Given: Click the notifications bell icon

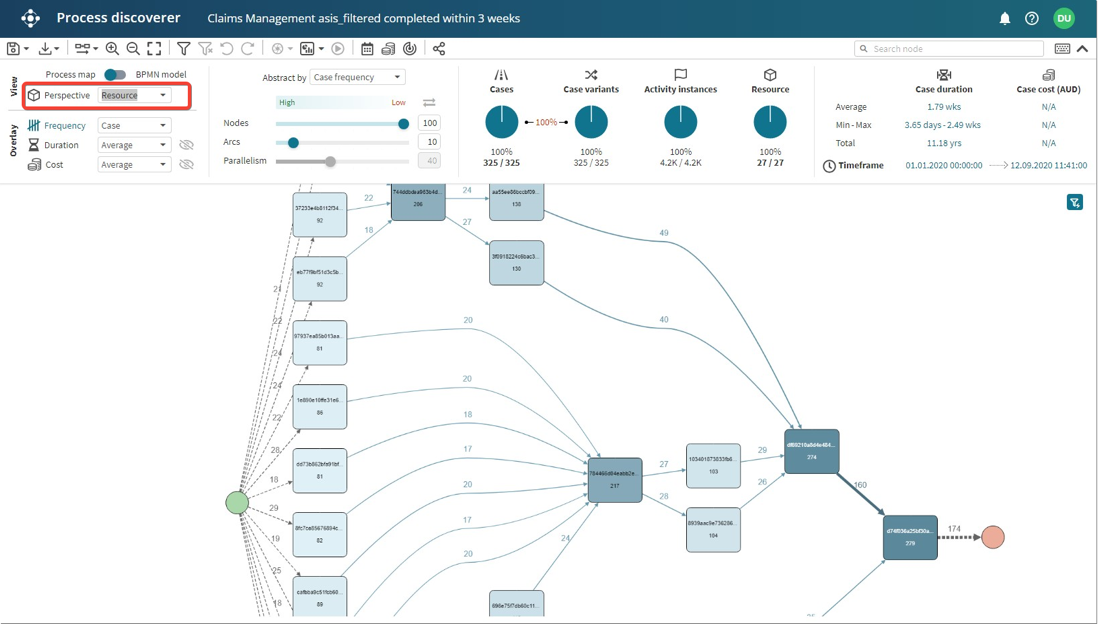Looking at the screenshot, I should click(1005, 18).
